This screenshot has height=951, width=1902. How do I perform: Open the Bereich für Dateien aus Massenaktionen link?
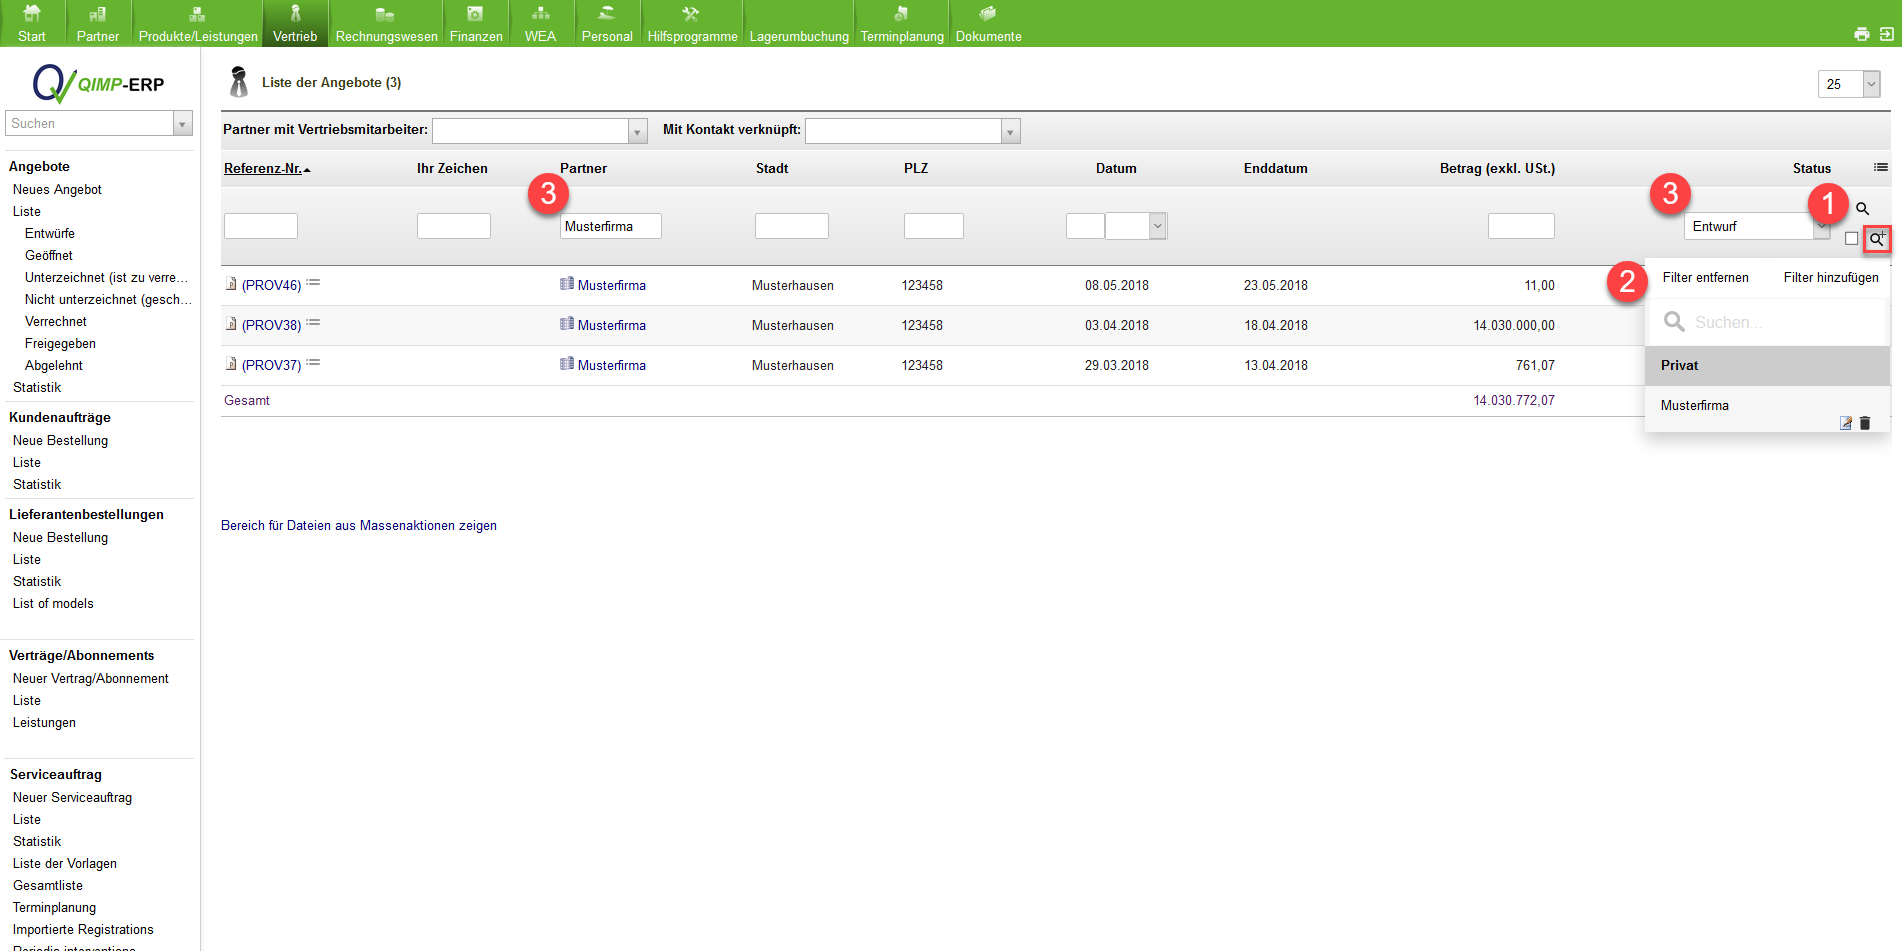tap(358, 526)
